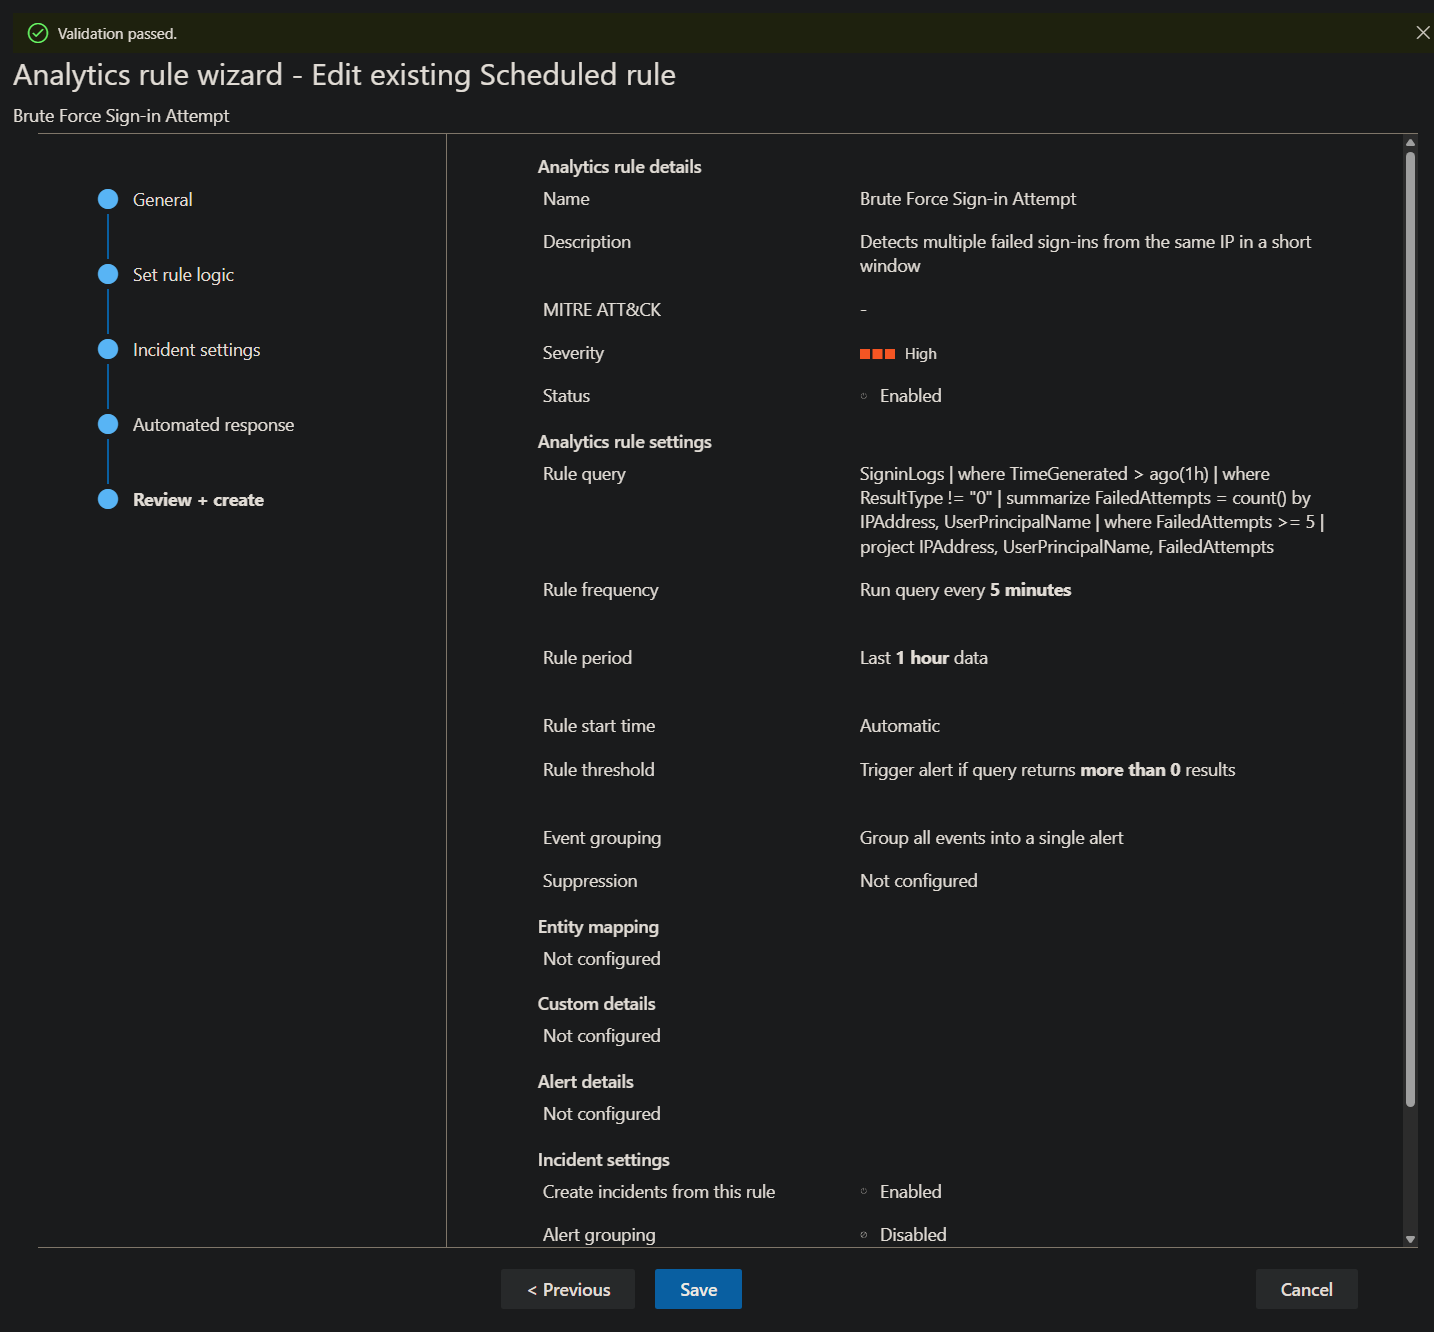This screenshot has height=1332, width=1434.
Task: Click the Severity label
Action: pos(573,352)
